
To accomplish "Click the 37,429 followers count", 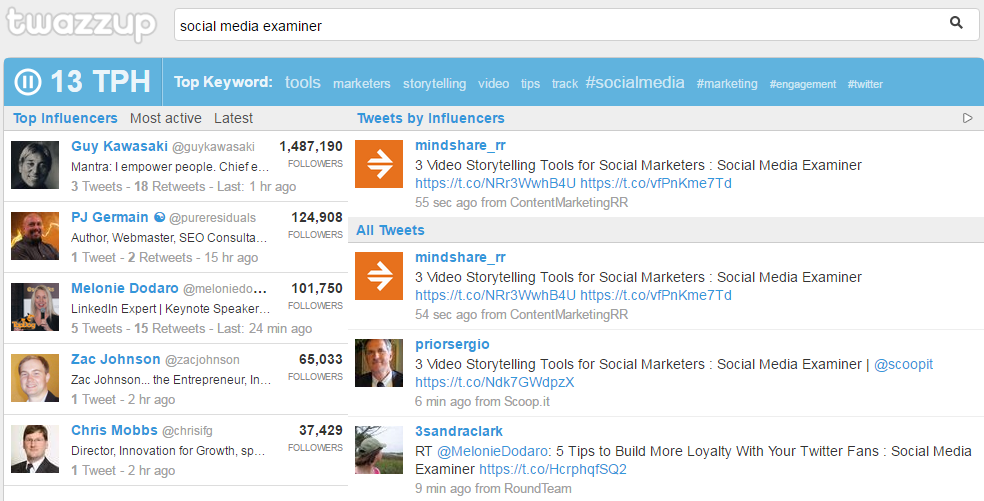I will pos(321,430).
